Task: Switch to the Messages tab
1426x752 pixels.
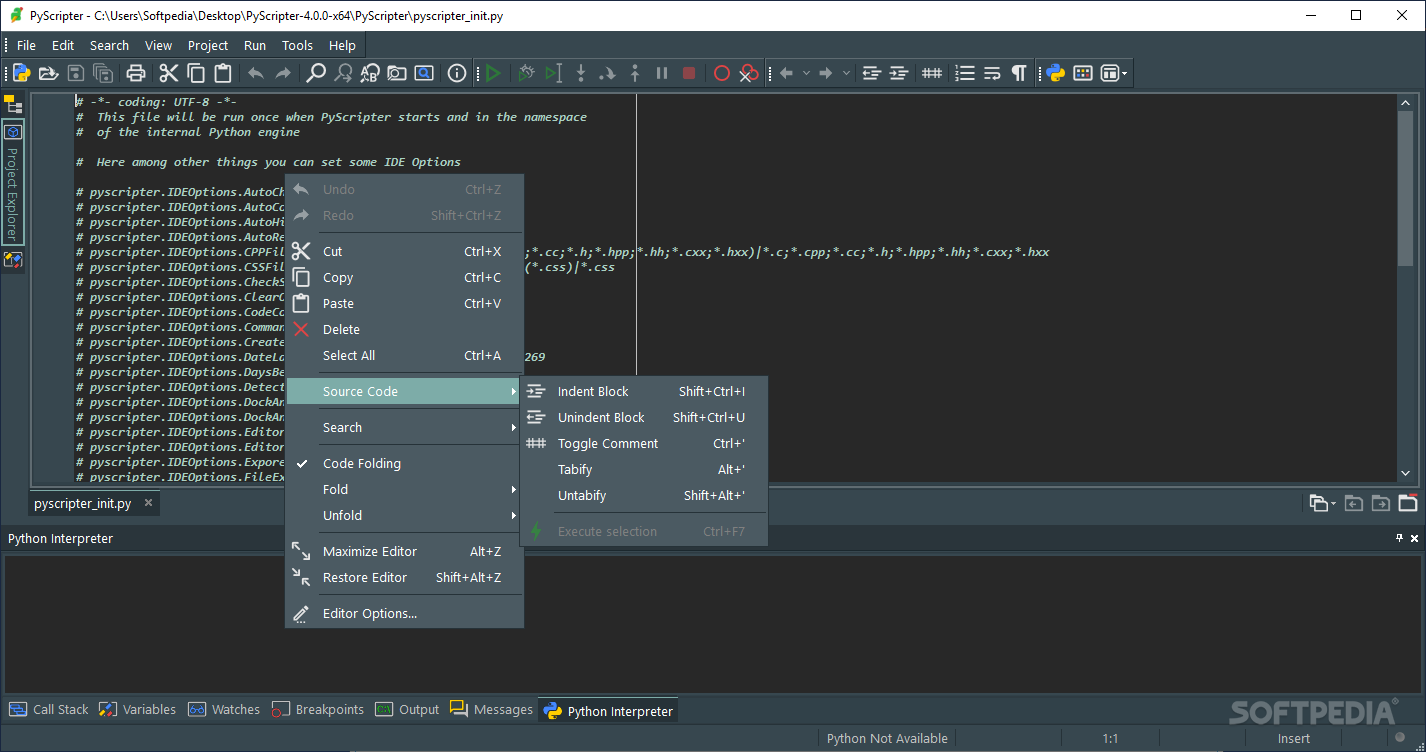Action: click(491, 709)
